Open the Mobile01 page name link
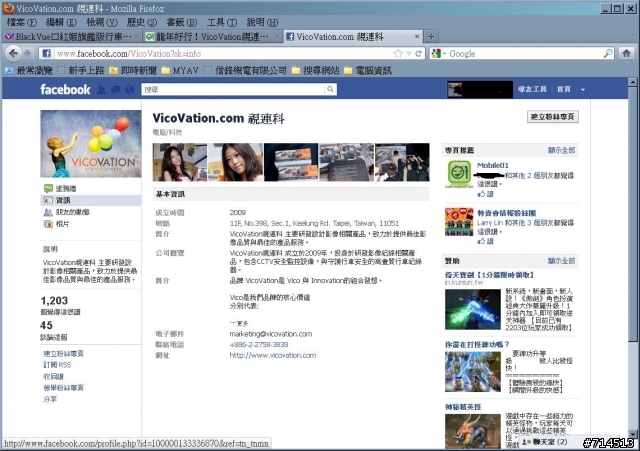 pos(493,165)
